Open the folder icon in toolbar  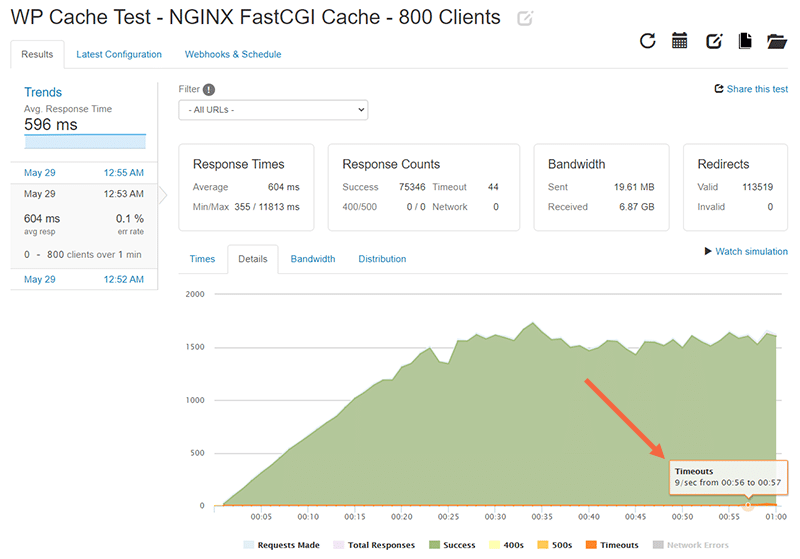[777, 41]
